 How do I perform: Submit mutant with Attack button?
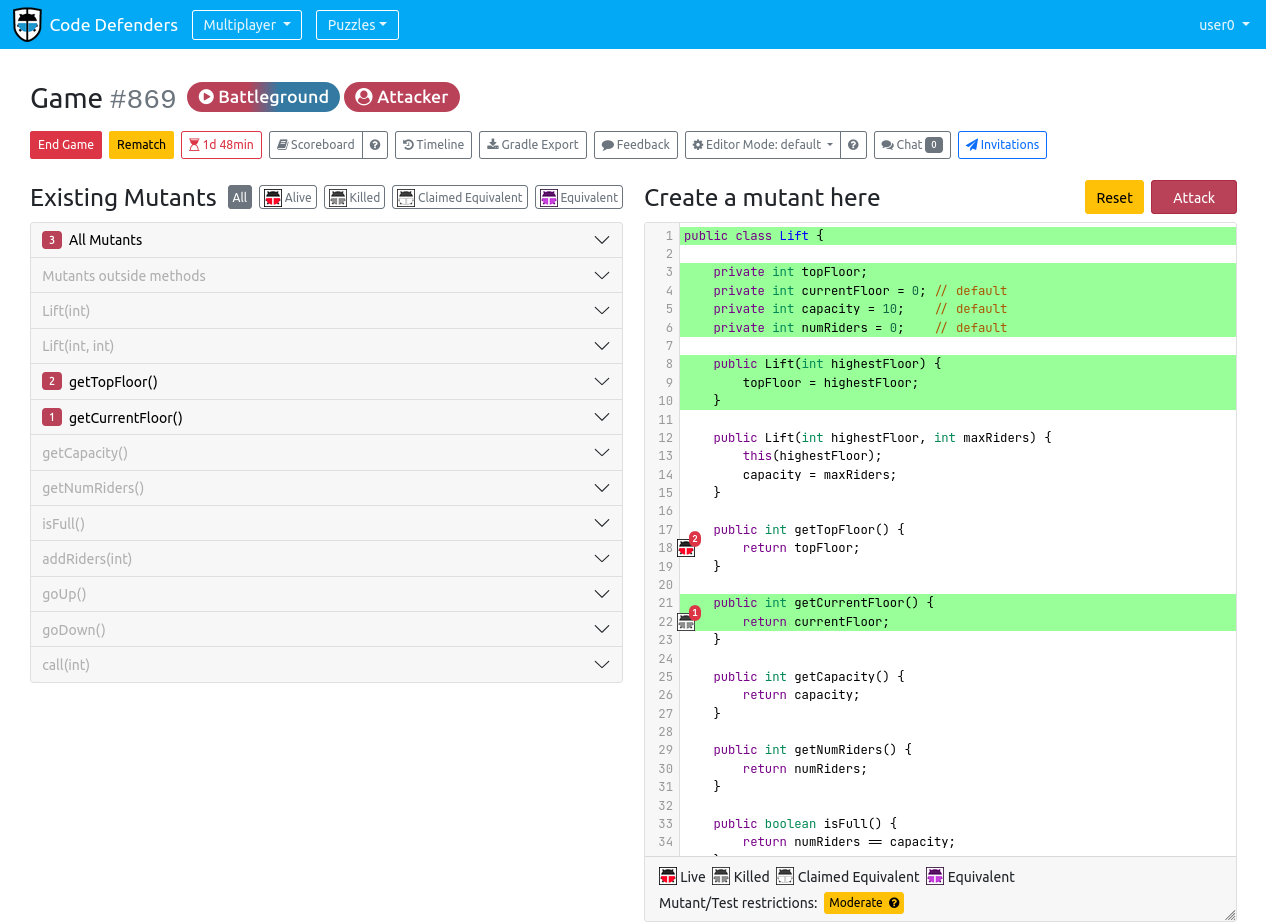pyautogui.click(x=1193, y=198)
